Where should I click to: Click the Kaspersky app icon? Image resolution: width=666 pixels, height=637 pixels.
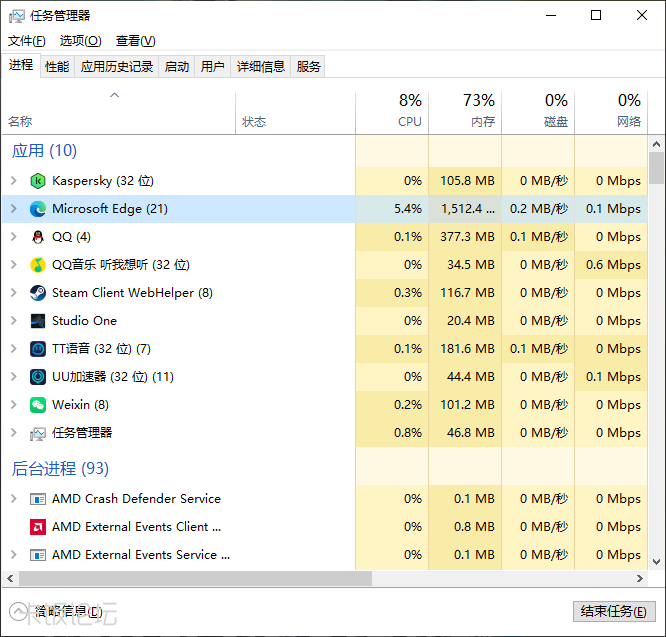[38, 181]
